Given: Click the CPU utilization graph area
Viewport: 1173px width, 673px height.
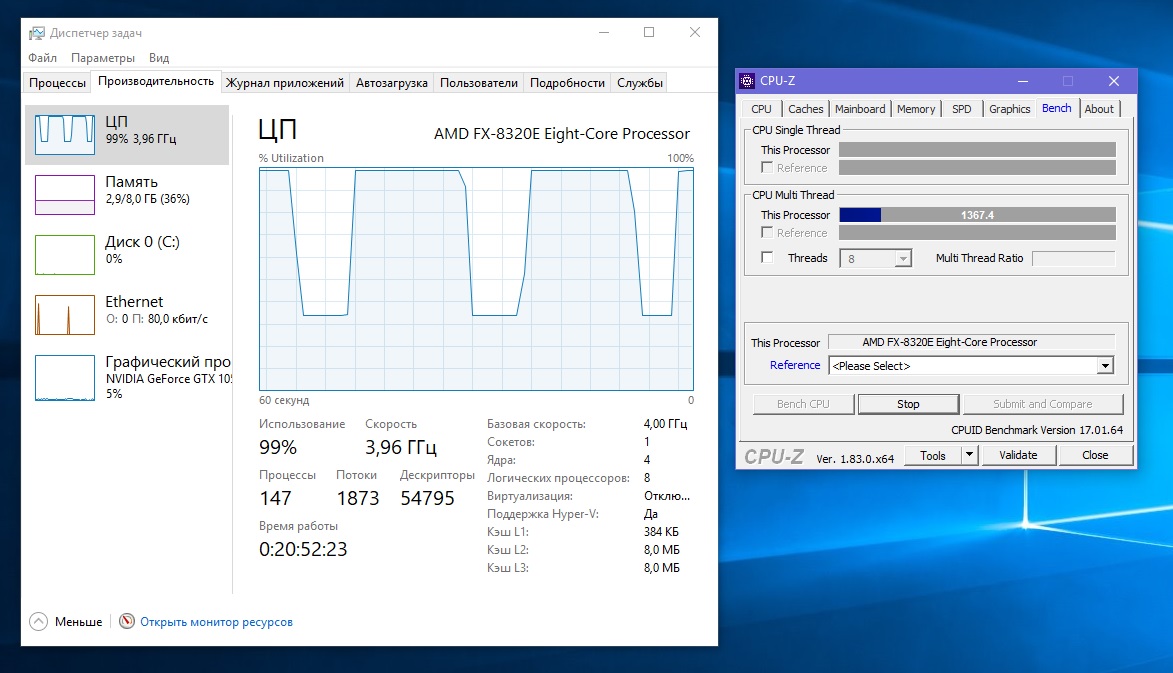Looking at the screenshot, I should point(477,278).
